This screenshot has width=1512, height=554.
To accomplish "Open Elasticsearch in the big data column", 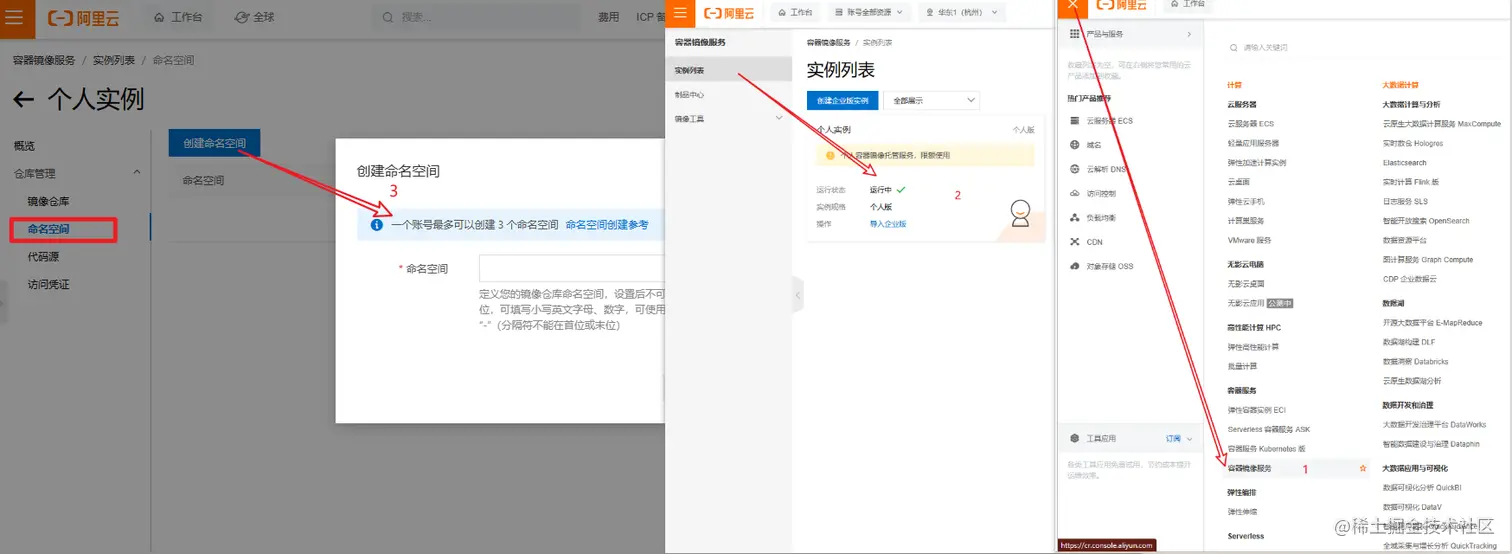I will [1405, 162].
